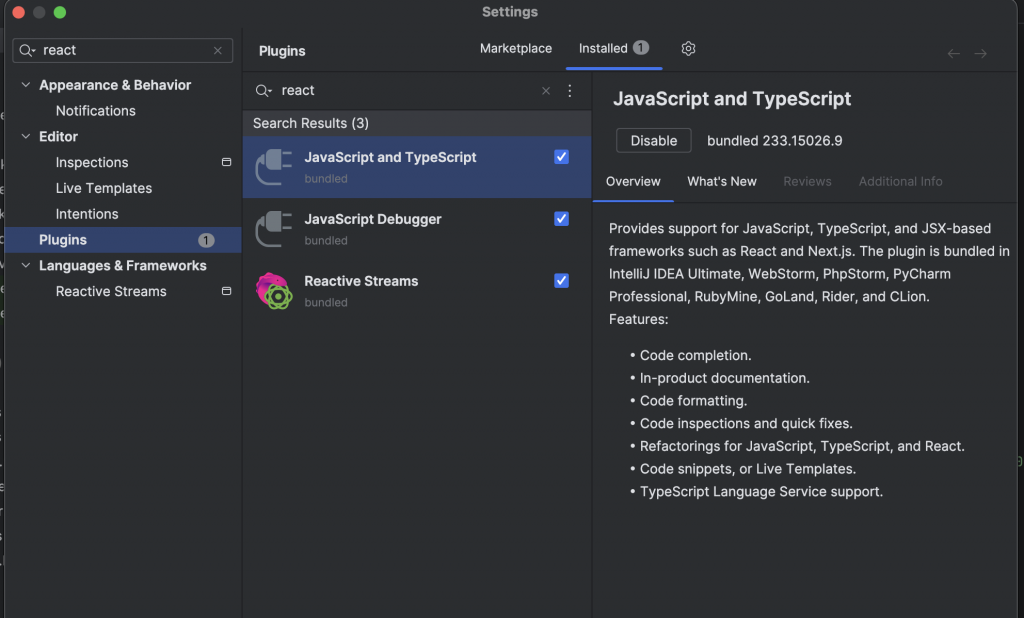Close the Settings window
1024x618 pixels.
coord(18,12)
